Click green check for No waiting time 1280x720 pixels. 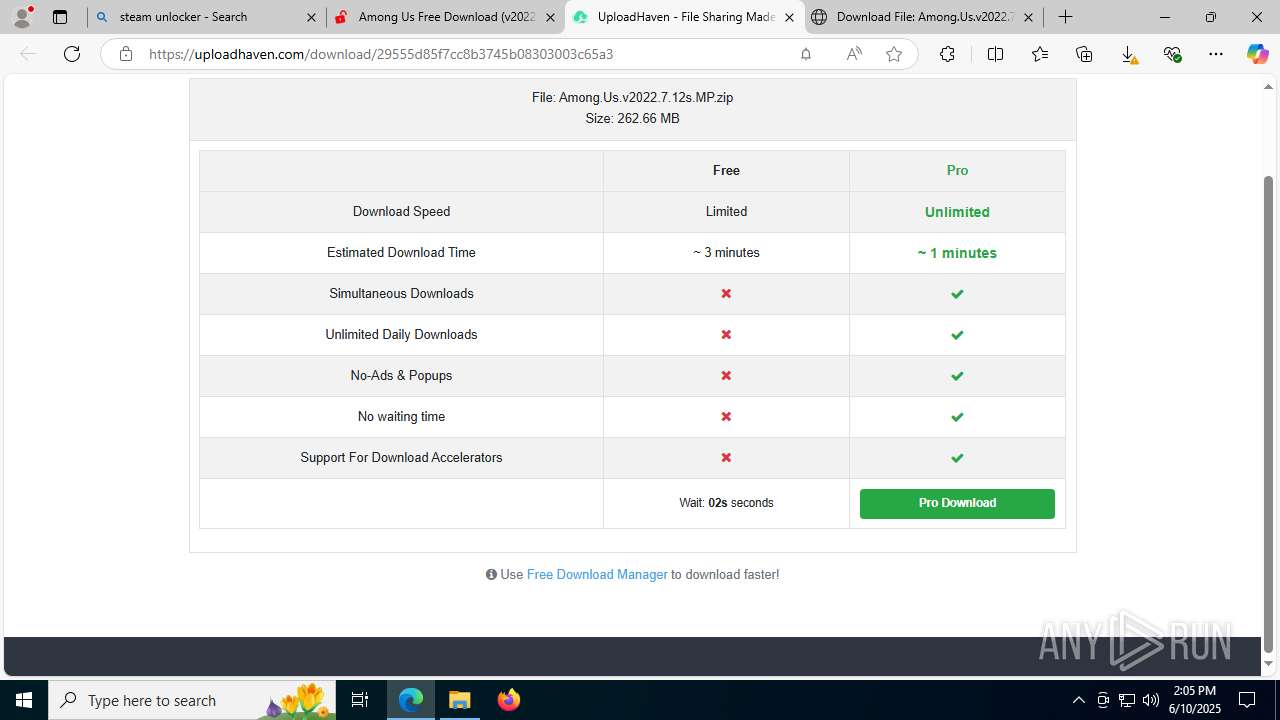(x=957, y=417)
